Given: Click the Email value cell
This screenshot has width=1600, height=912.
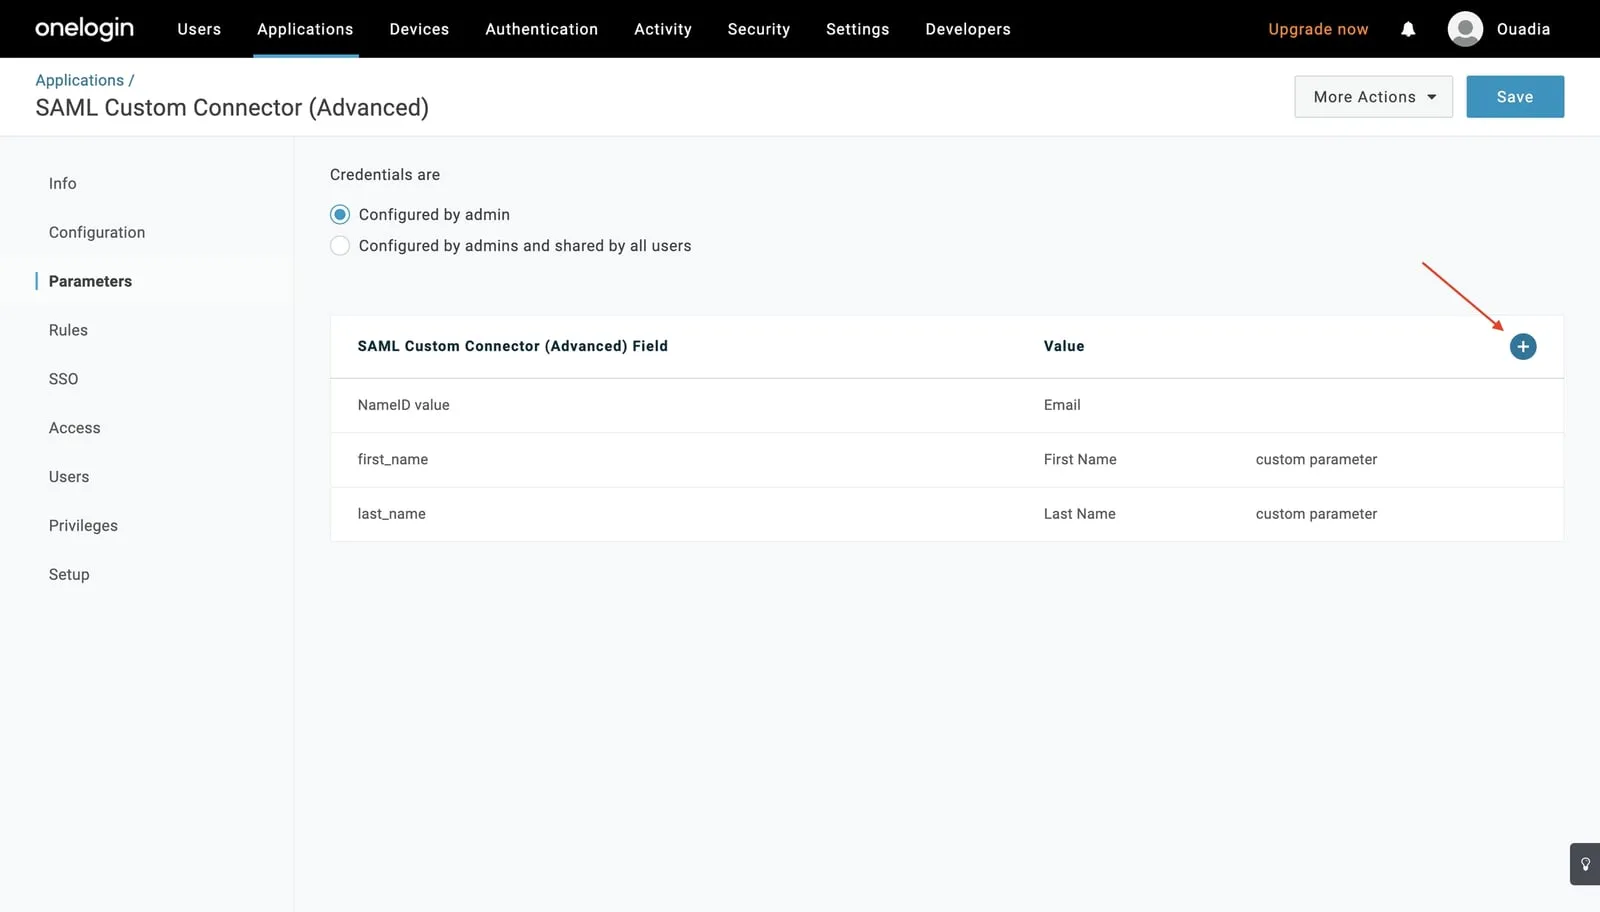Looking at the screenshot, I should click(x=1062, y=405).
